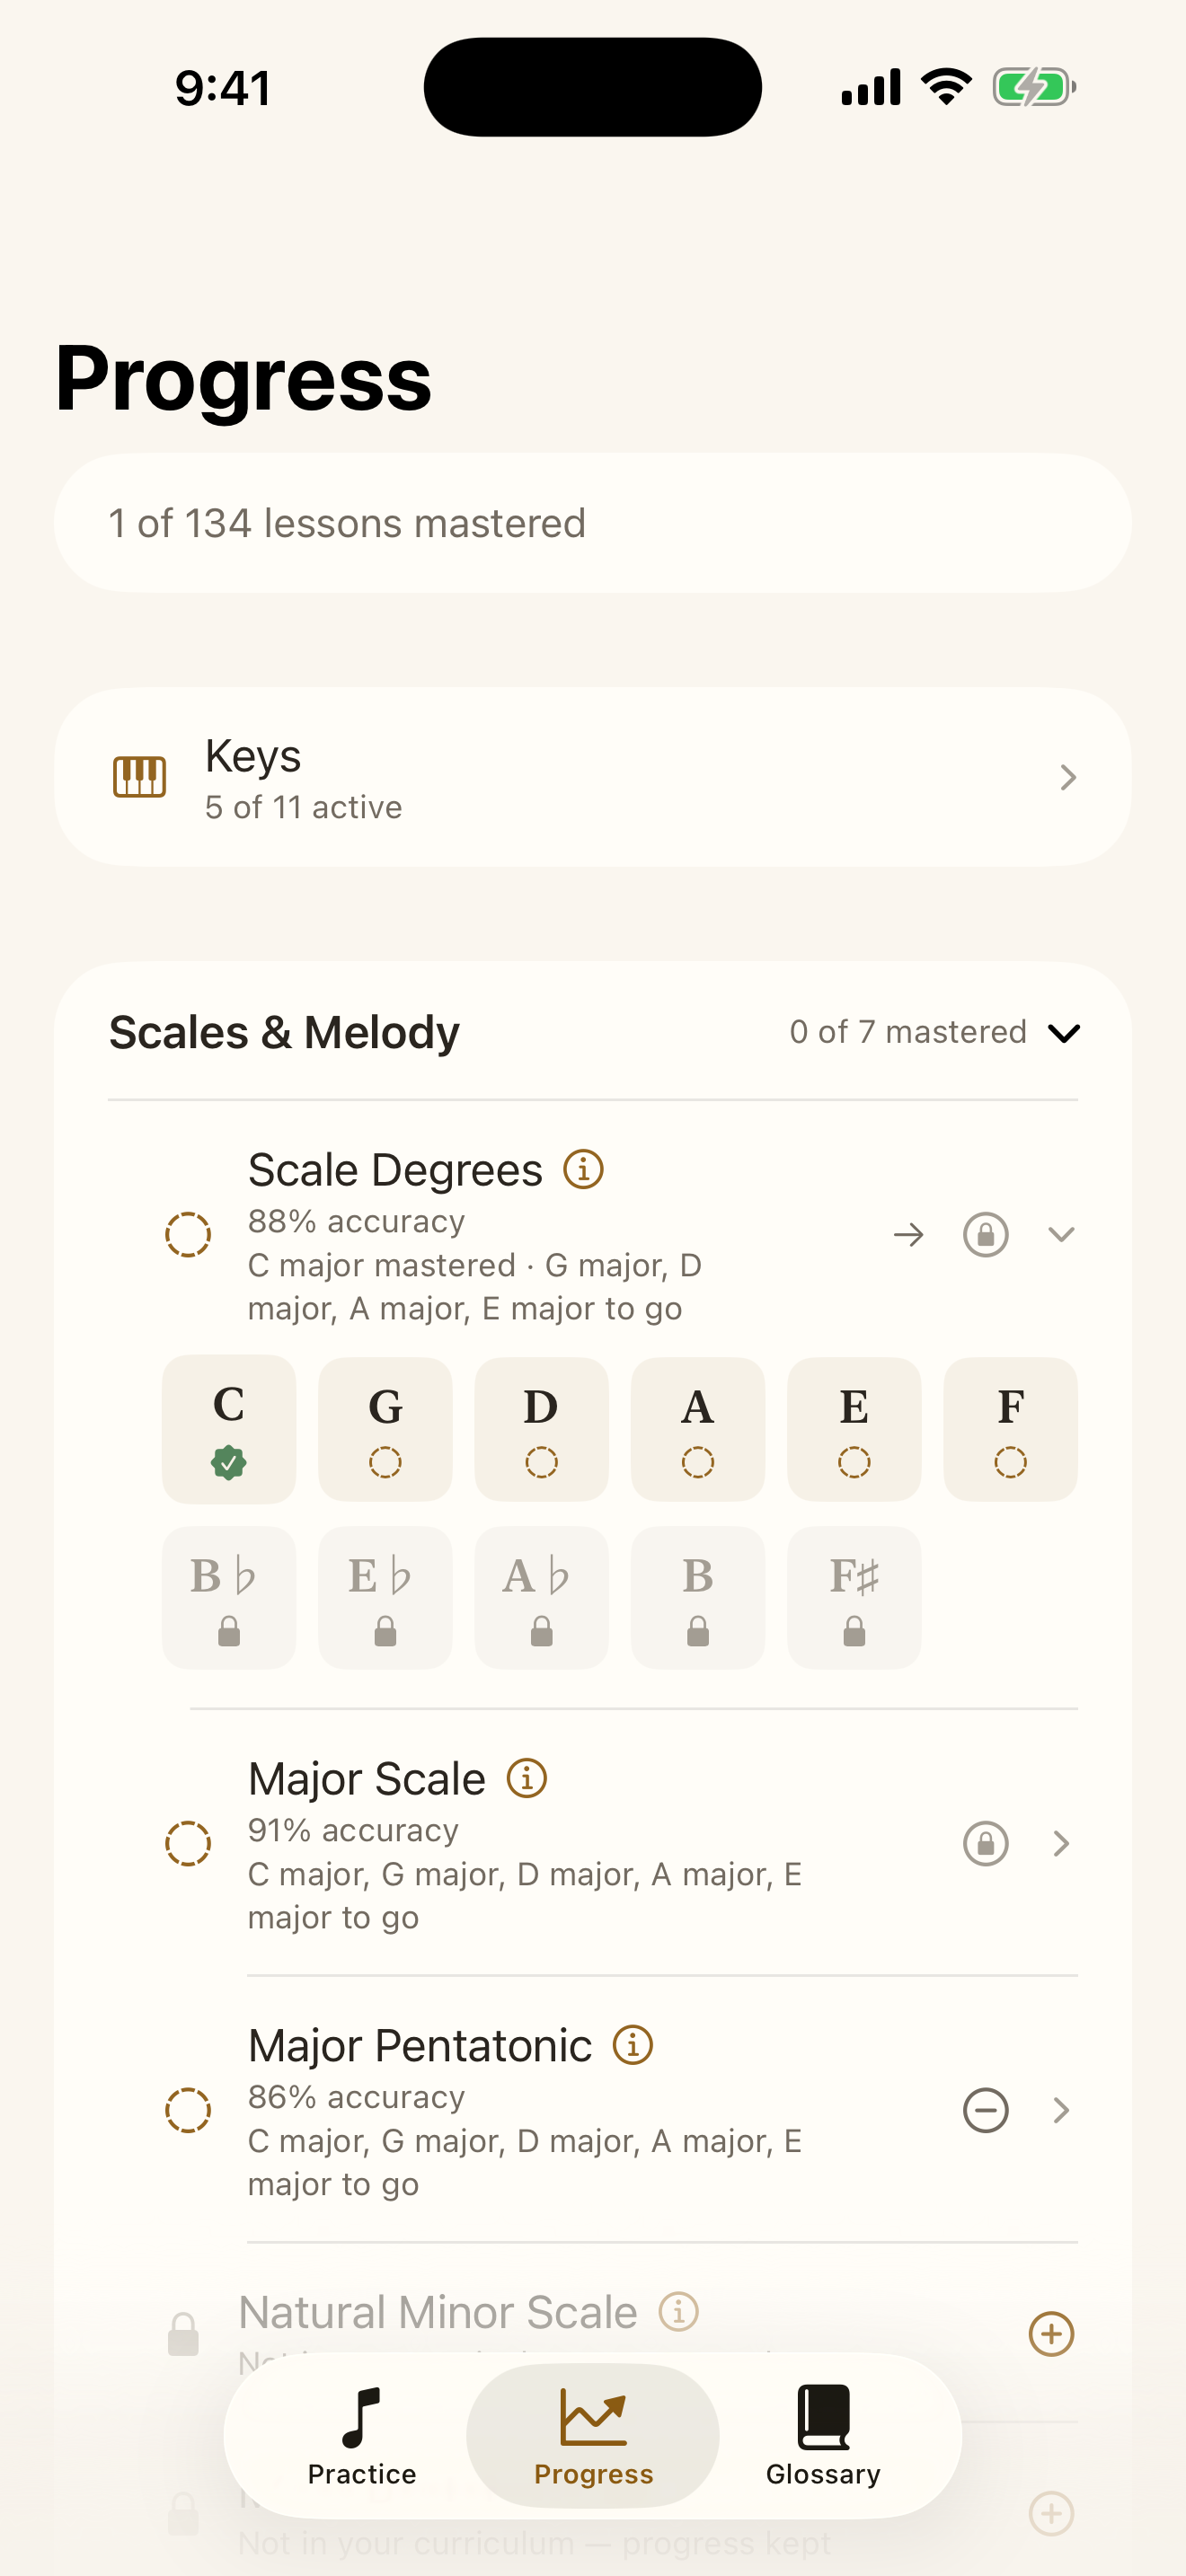The width and height of the screenshot is (1186, 2576).
Task: Tap the locked B flat key tile
Action: [x=229, y=1597]
